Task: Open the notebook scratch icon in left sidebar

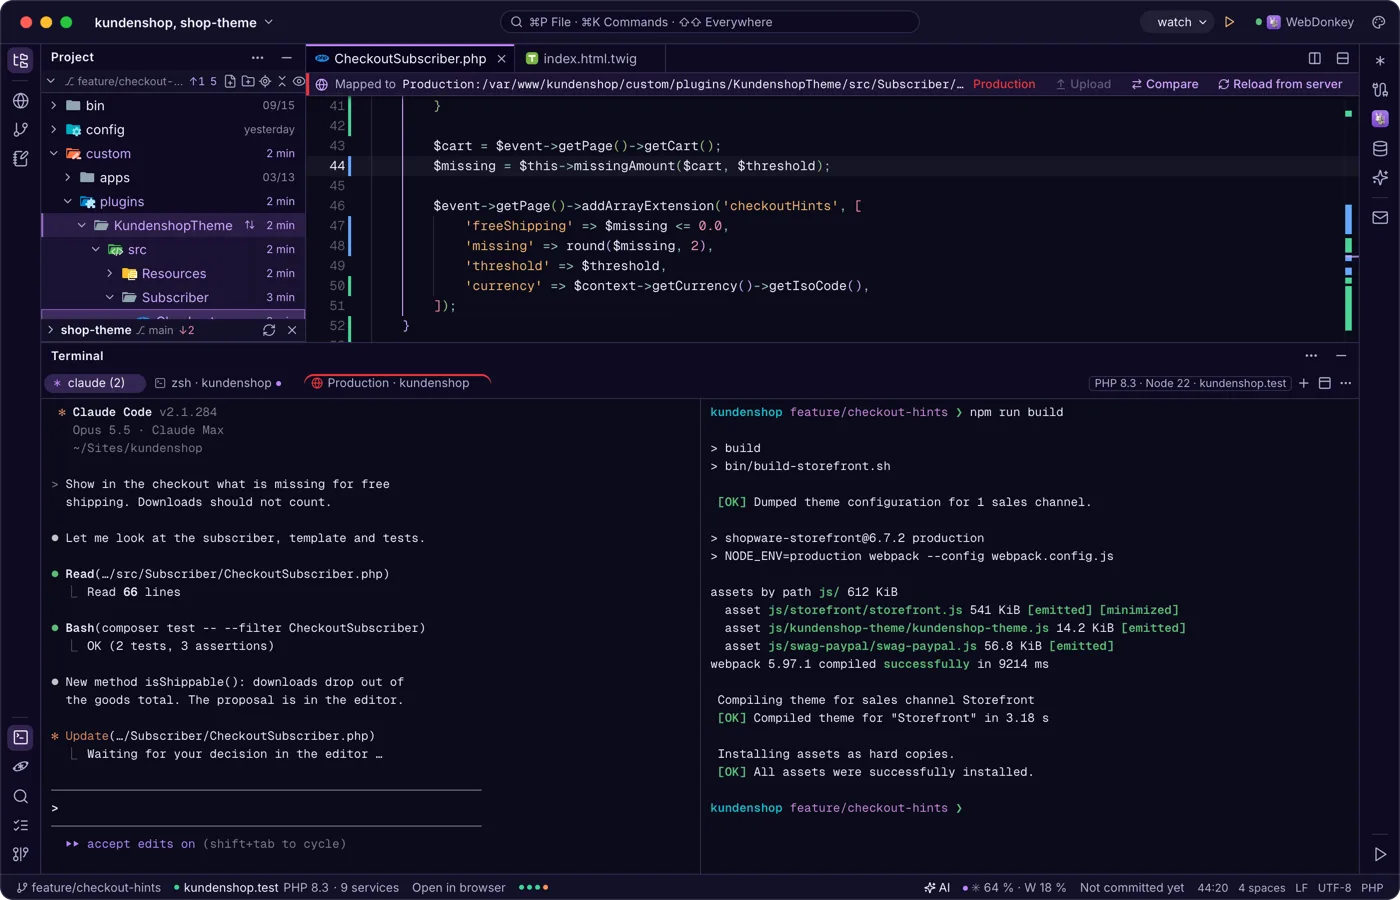Action: 21,159
